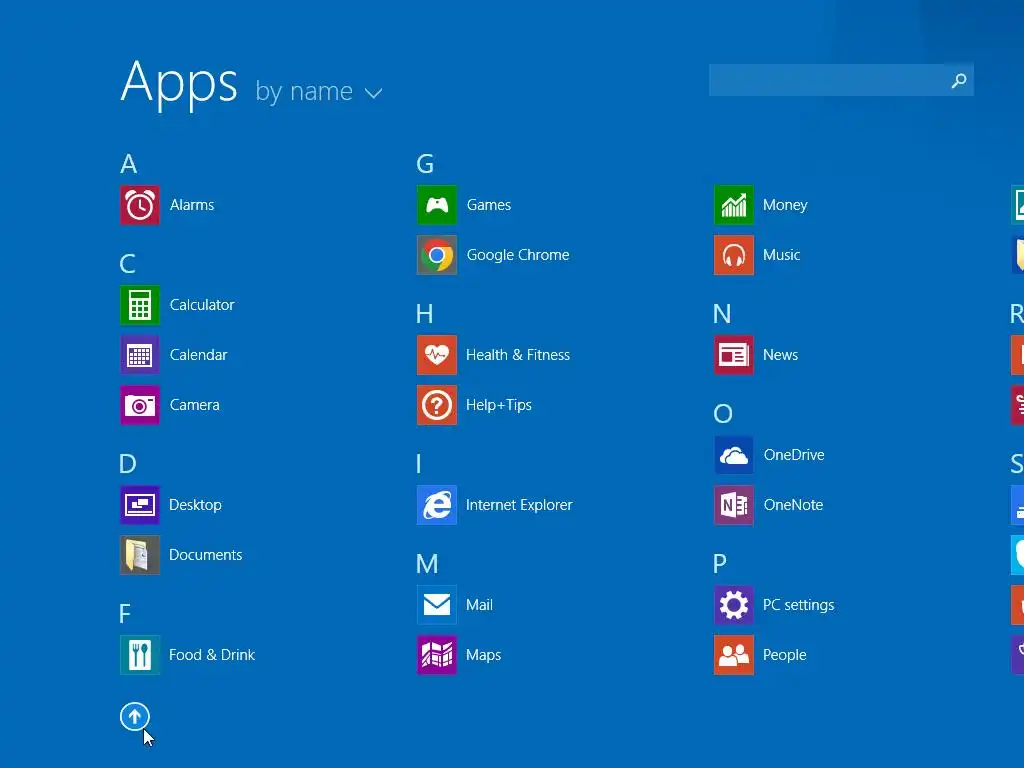
Task: Launch the Google Chrome icon
Action: pos(437,255)
